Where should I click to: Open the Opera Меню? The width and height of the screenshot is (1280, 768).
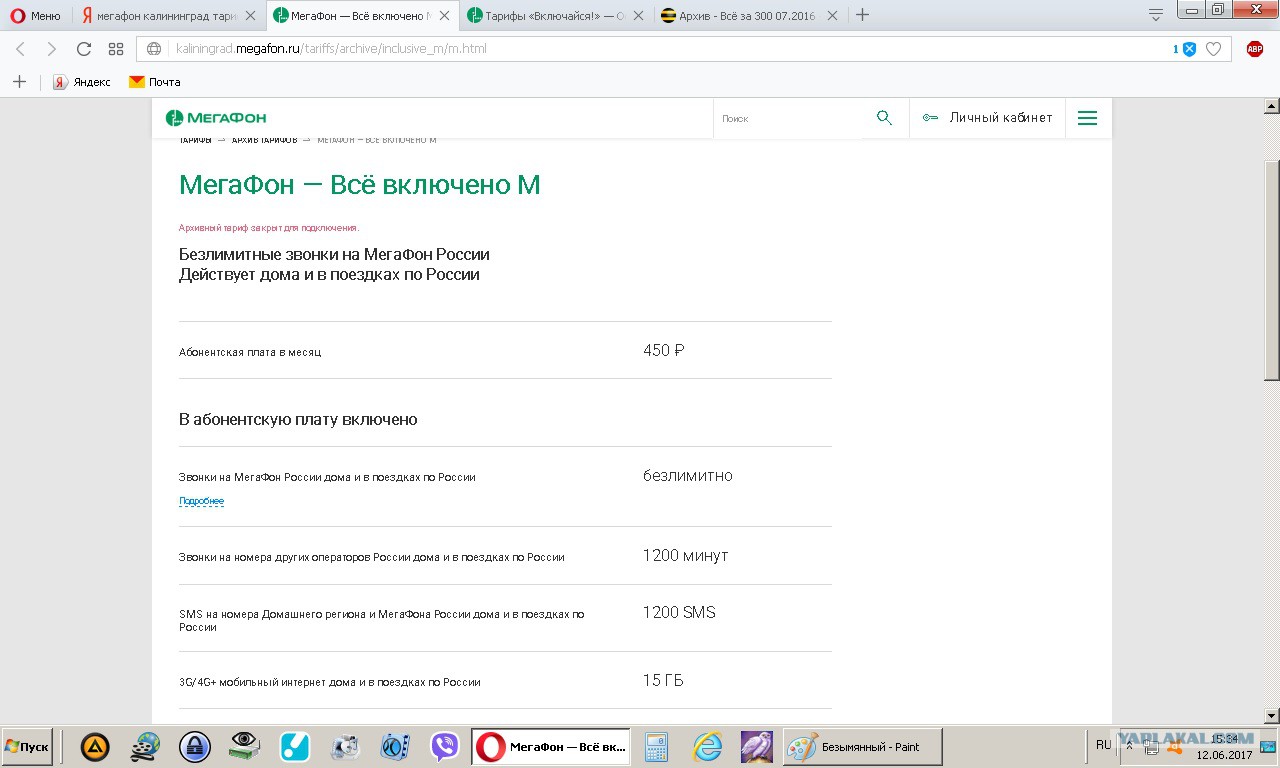(x=36, y=15)
